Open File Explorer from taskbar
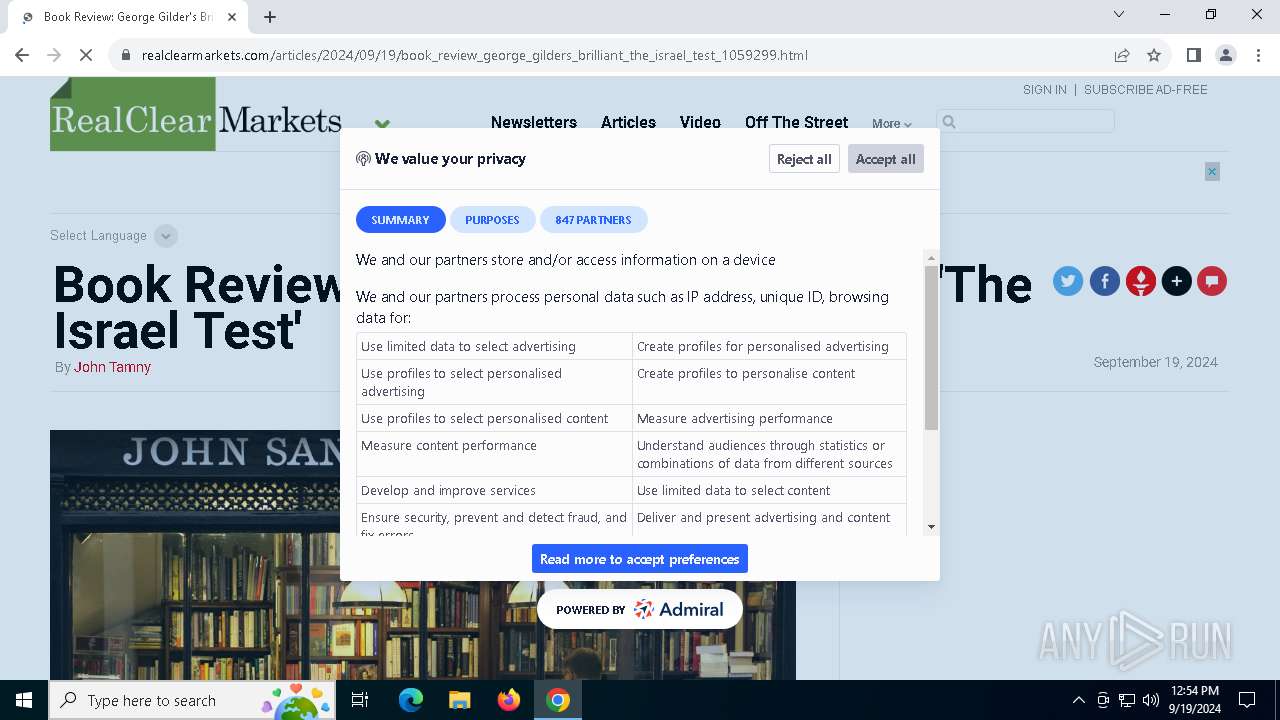 (459, 700)
